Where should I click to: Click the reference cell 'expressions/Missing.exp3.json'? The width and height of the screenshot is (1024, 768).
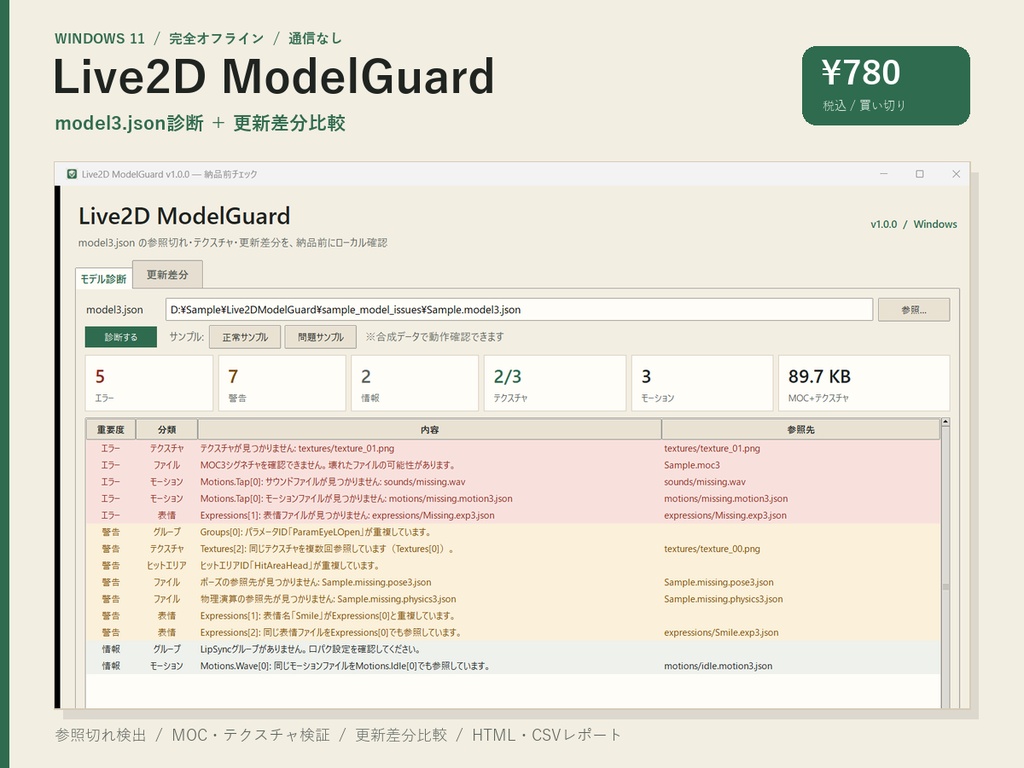tap(725, 515)
